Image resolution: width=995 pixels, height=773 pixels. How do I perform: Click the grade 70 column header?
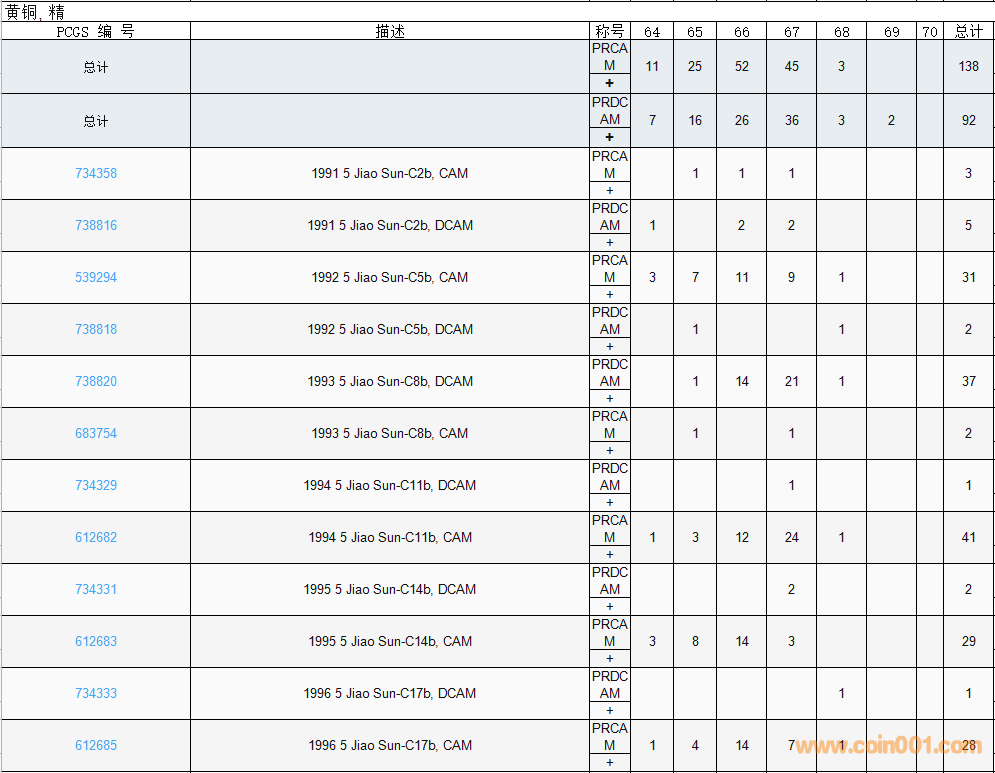[x=930, y=31]
